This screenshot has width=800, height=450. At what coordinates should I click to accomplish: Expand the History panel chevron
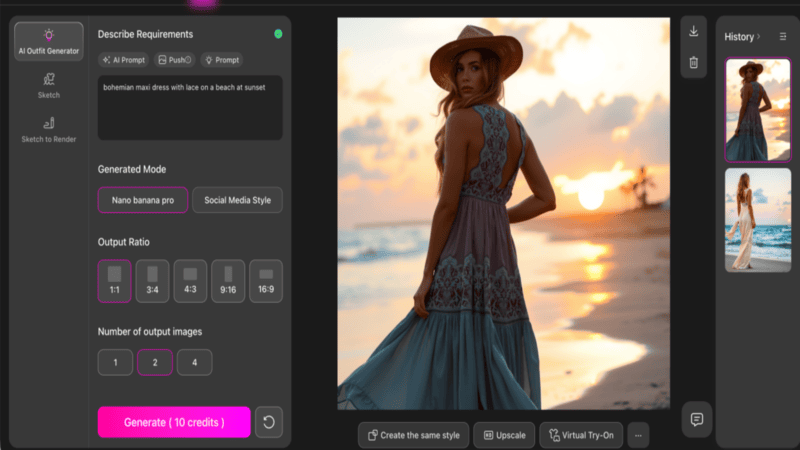[x=759, y=37]
